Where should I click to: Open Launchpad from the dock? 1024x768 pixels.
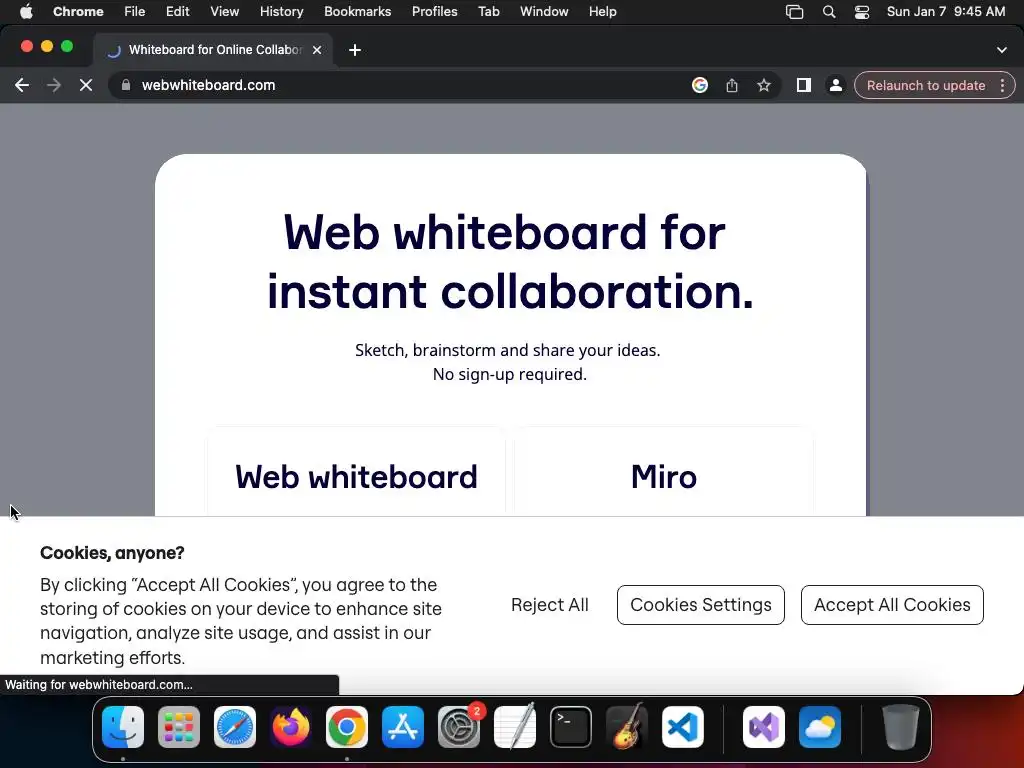(x=179, y=727)
